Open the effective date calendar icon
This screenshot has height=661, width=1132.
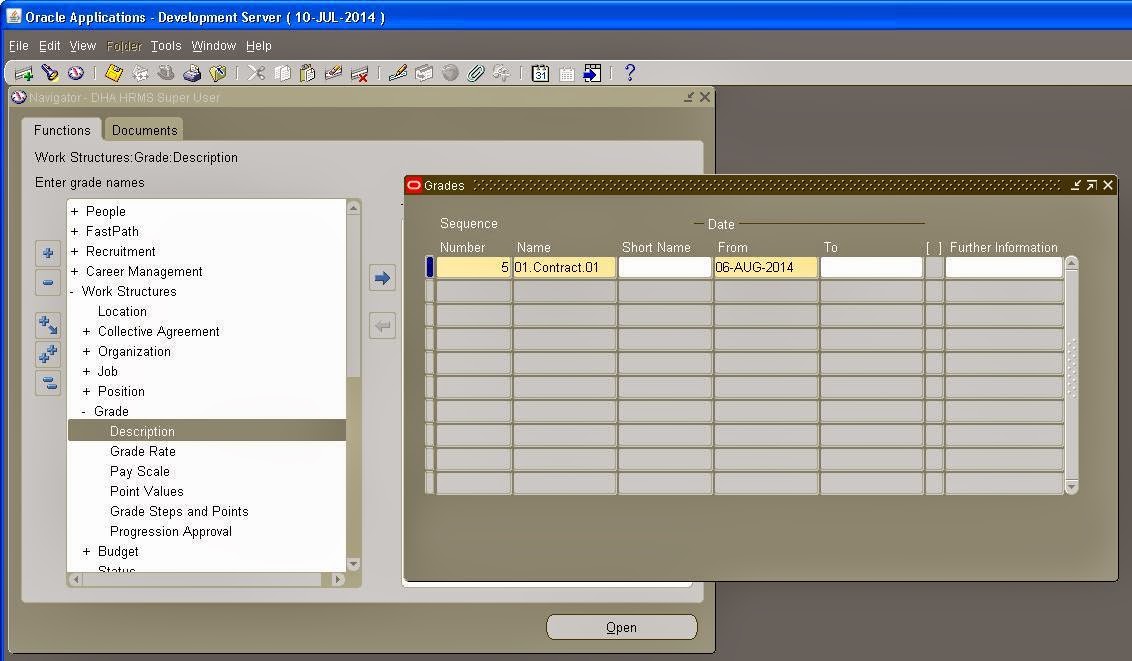[x=540, y=73]
